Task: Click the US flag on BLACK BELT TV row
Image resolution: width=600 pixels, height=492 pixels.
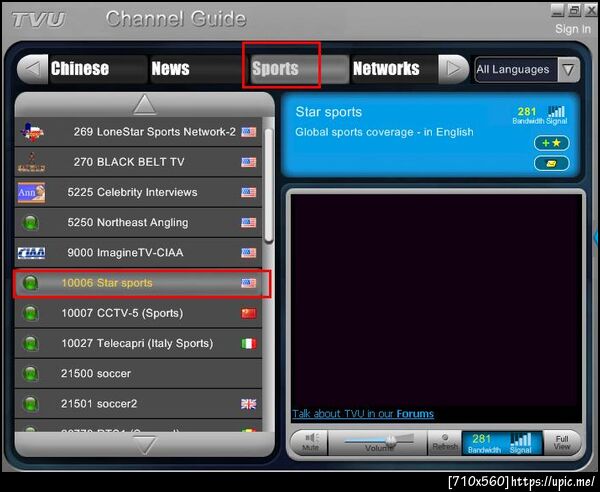Action: pos(249,163)
